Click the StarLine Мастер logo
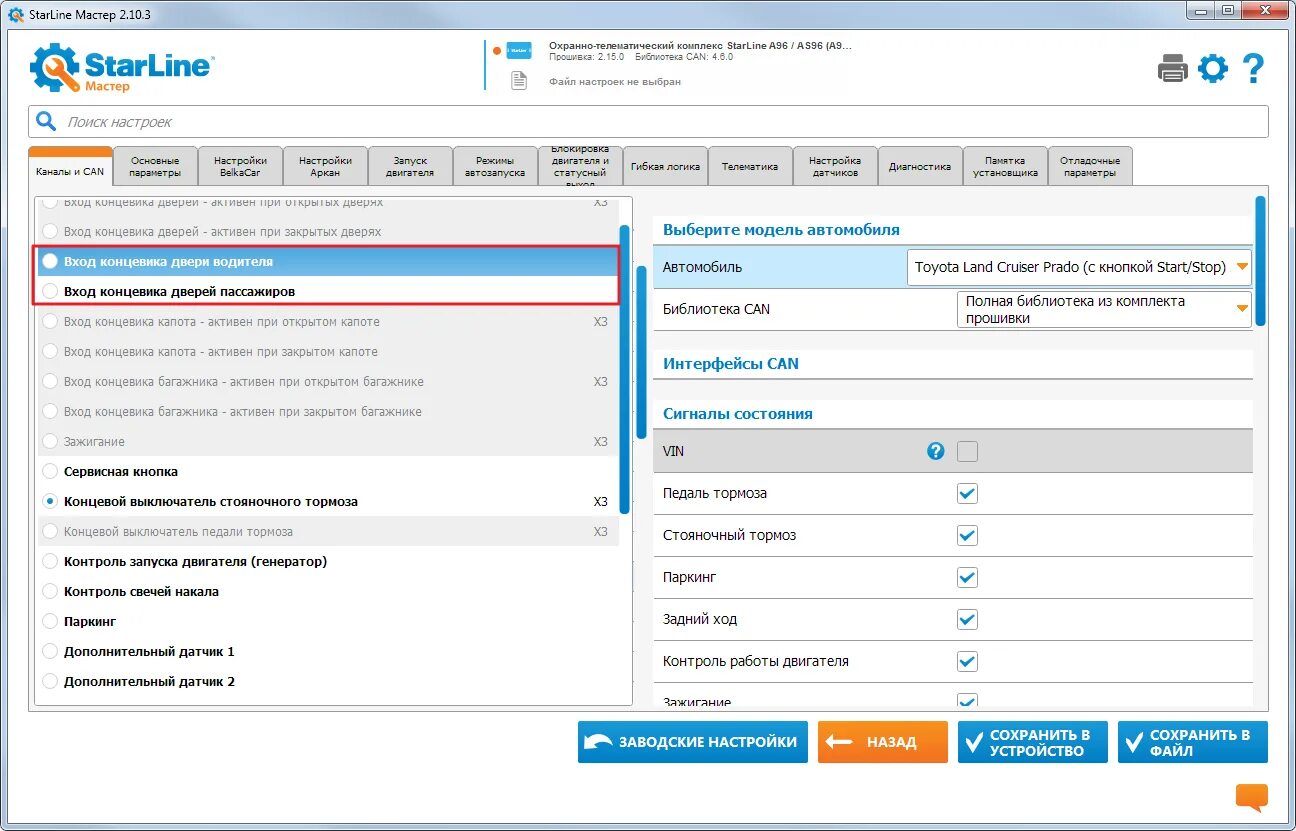 click(121, 68)
